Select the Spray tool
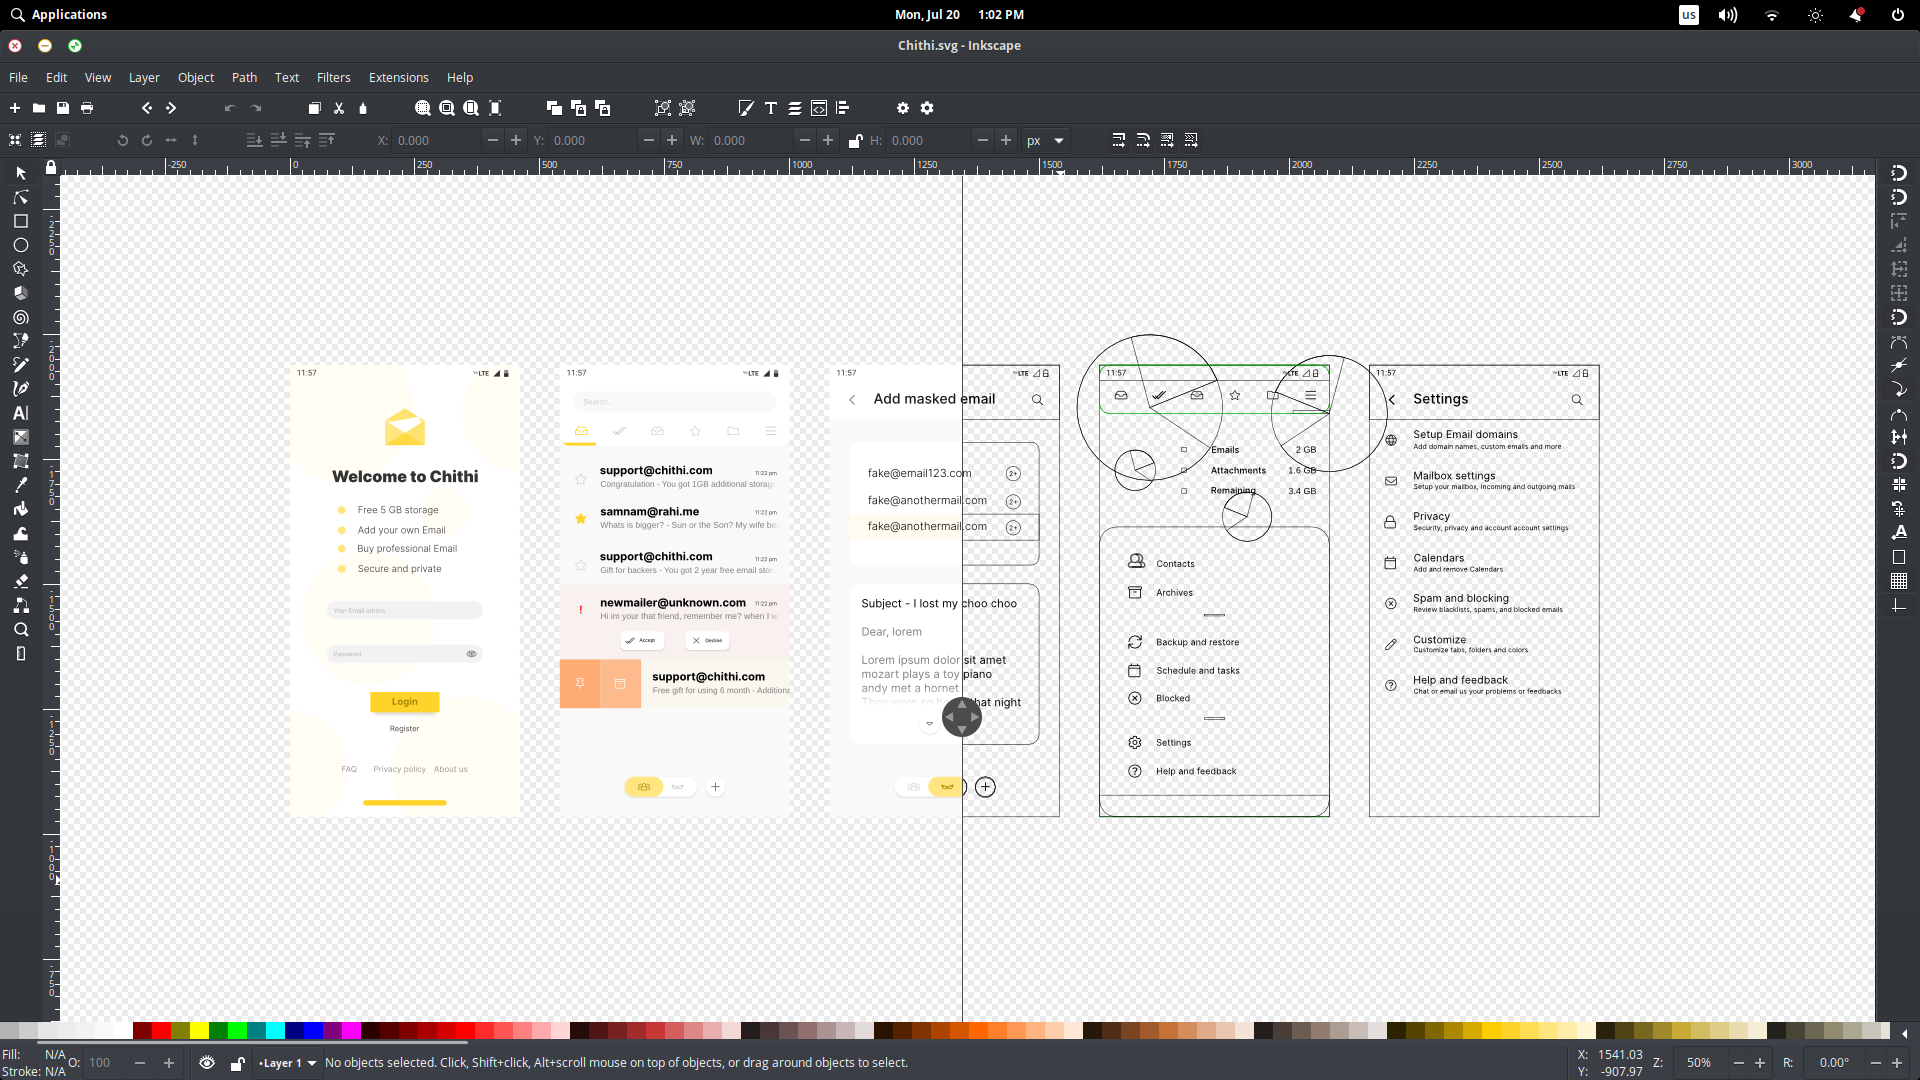The image size is (1920, 1080). pos(20,557)
